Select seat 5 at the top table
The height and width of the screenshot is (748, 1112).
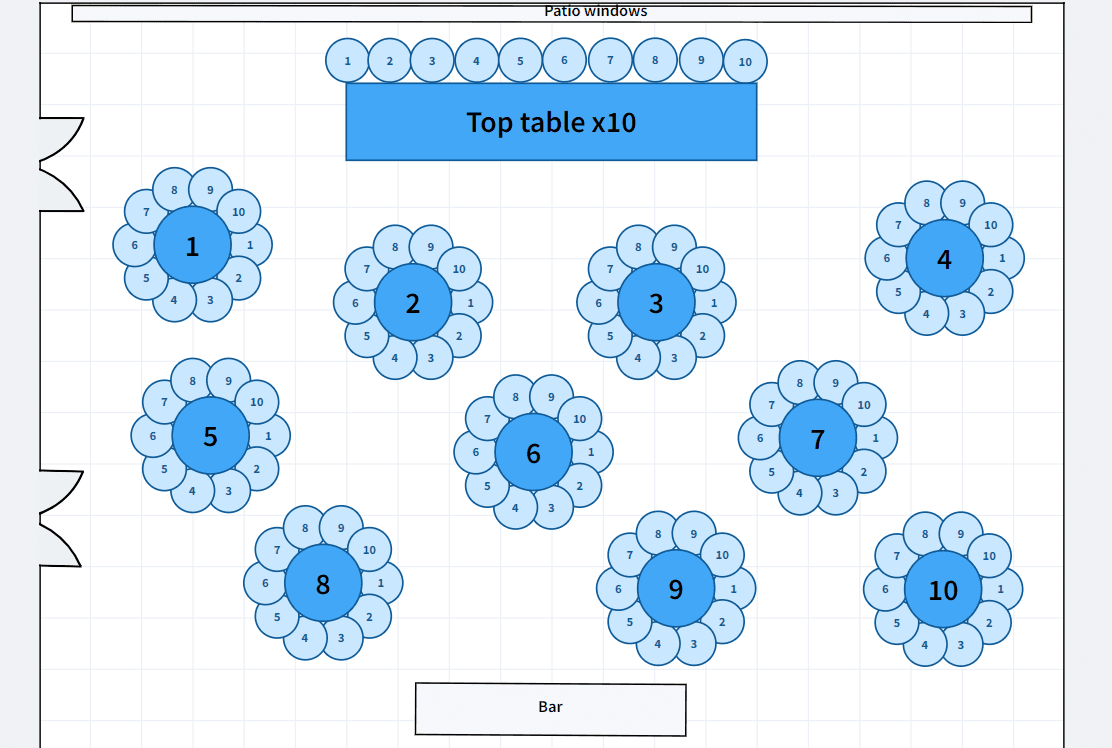point(521,61)
